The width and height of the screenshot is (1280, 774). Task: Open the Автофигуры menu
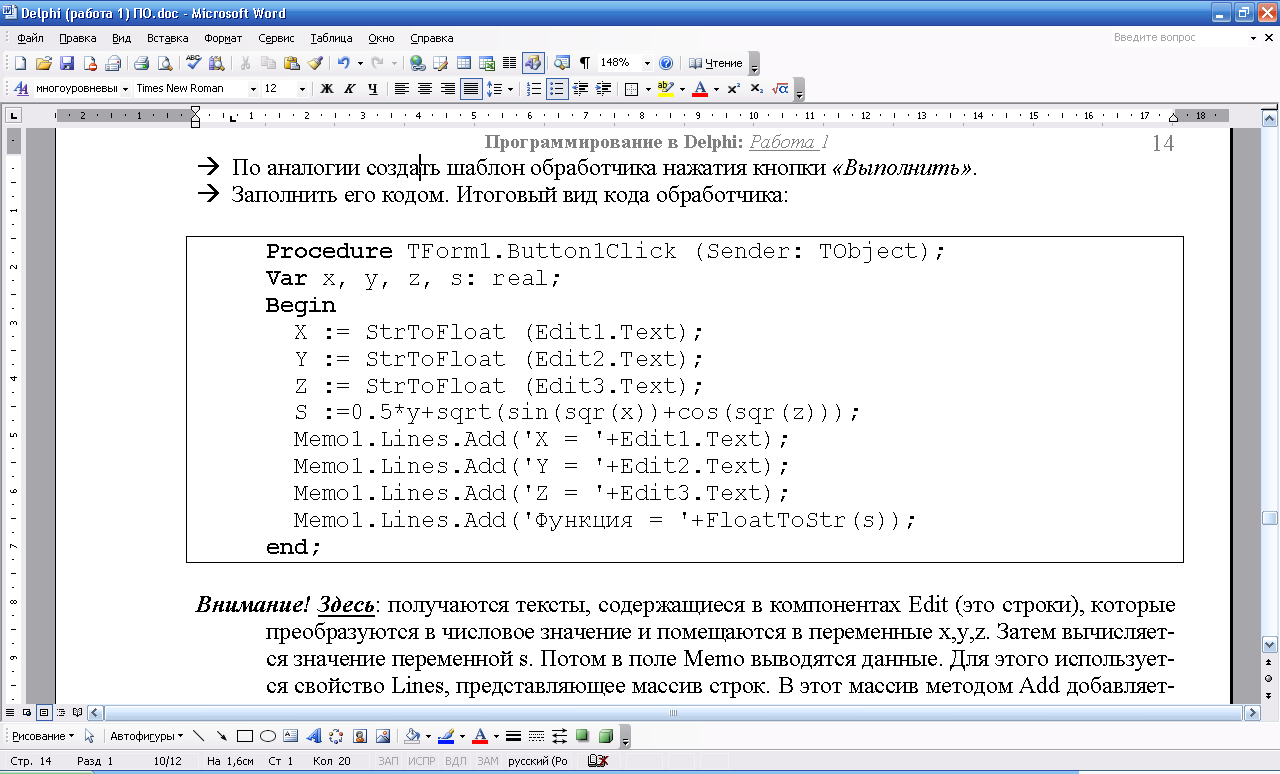(146, 736)
